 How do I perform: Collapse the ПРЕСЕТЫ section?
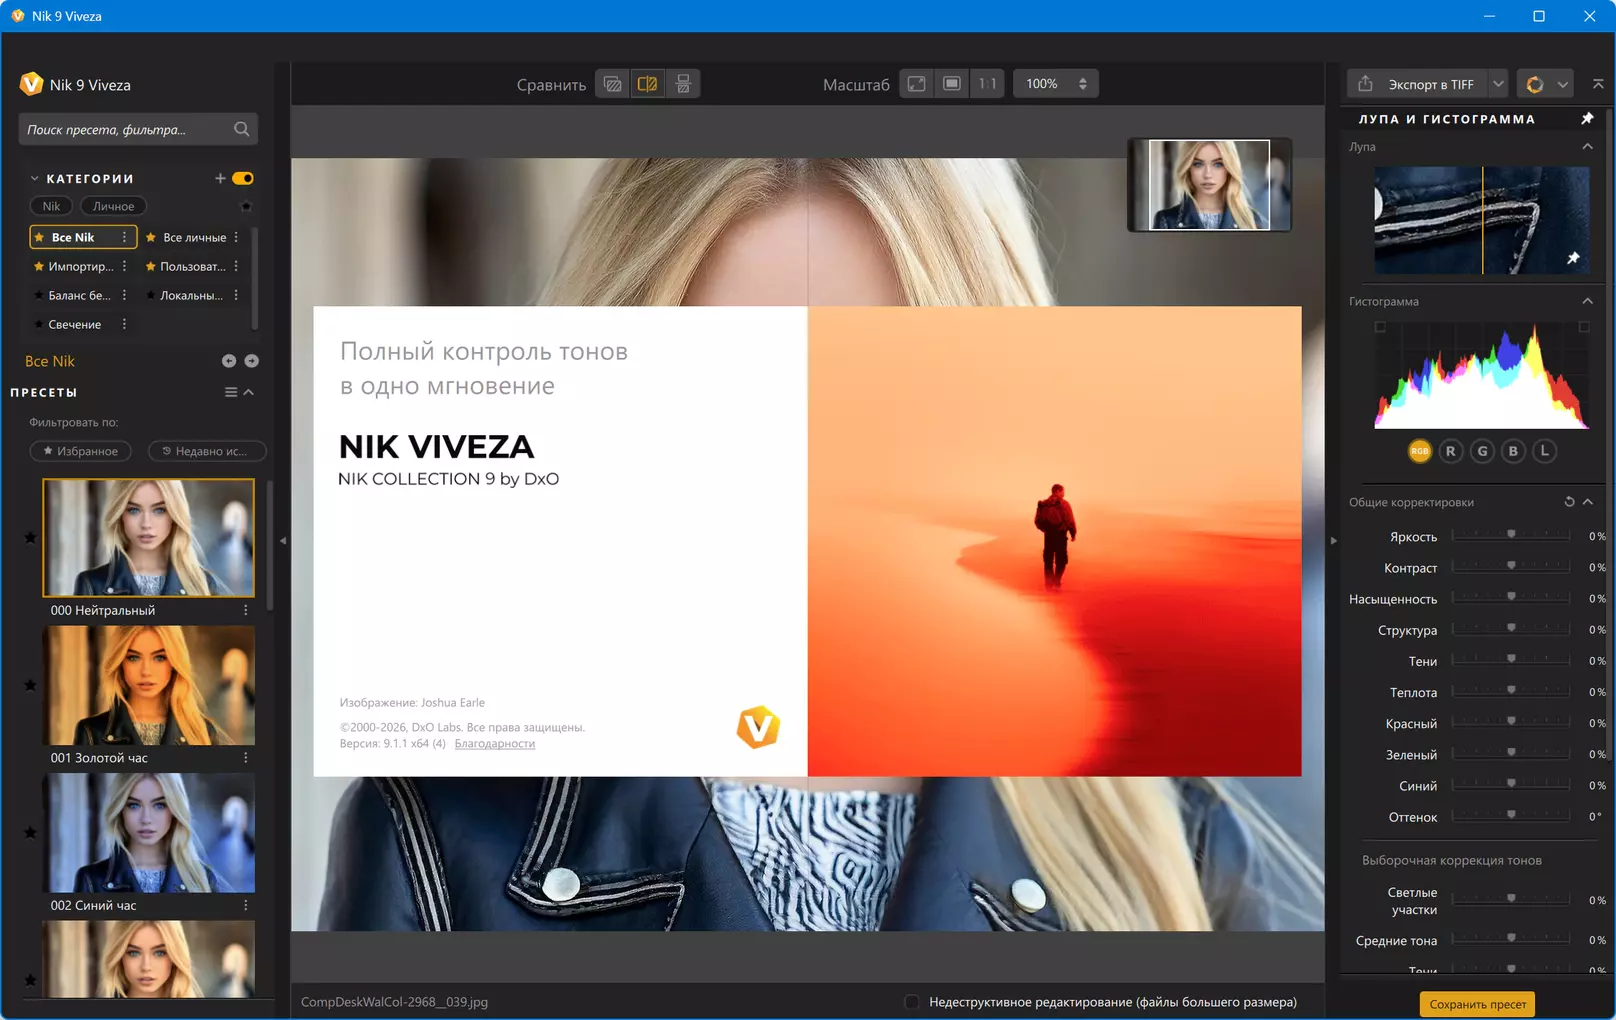pyautogui.click(x=249, y=392)
